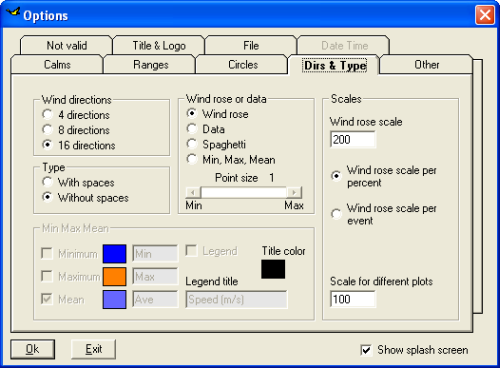The height and width of the screenshot is (368, 500).
Task: Open the Circles tab
Action: (x=243, y=64)
